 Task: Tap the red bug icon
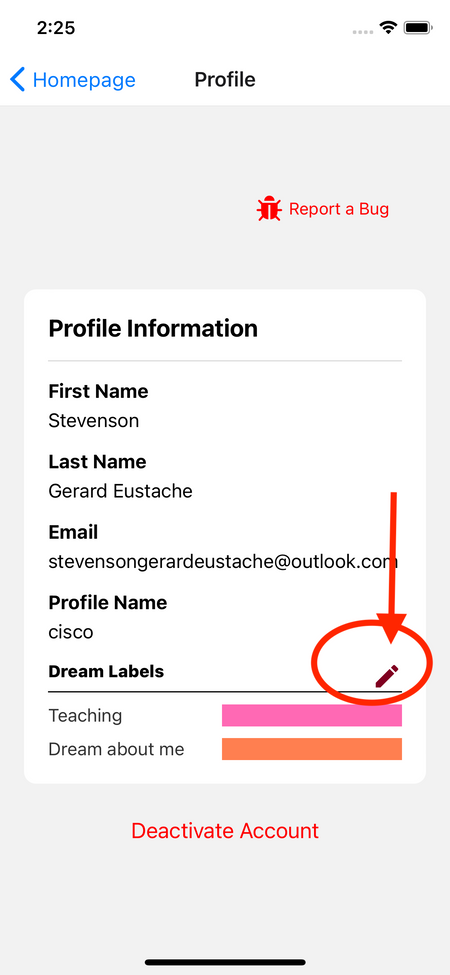point(269,209)
